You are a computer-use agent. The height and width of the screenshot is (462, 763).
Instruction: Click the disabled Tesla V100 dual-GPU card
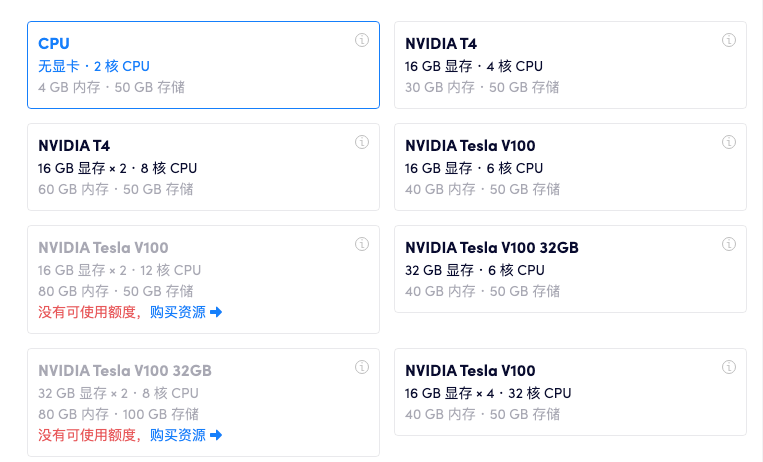point(203,270)
